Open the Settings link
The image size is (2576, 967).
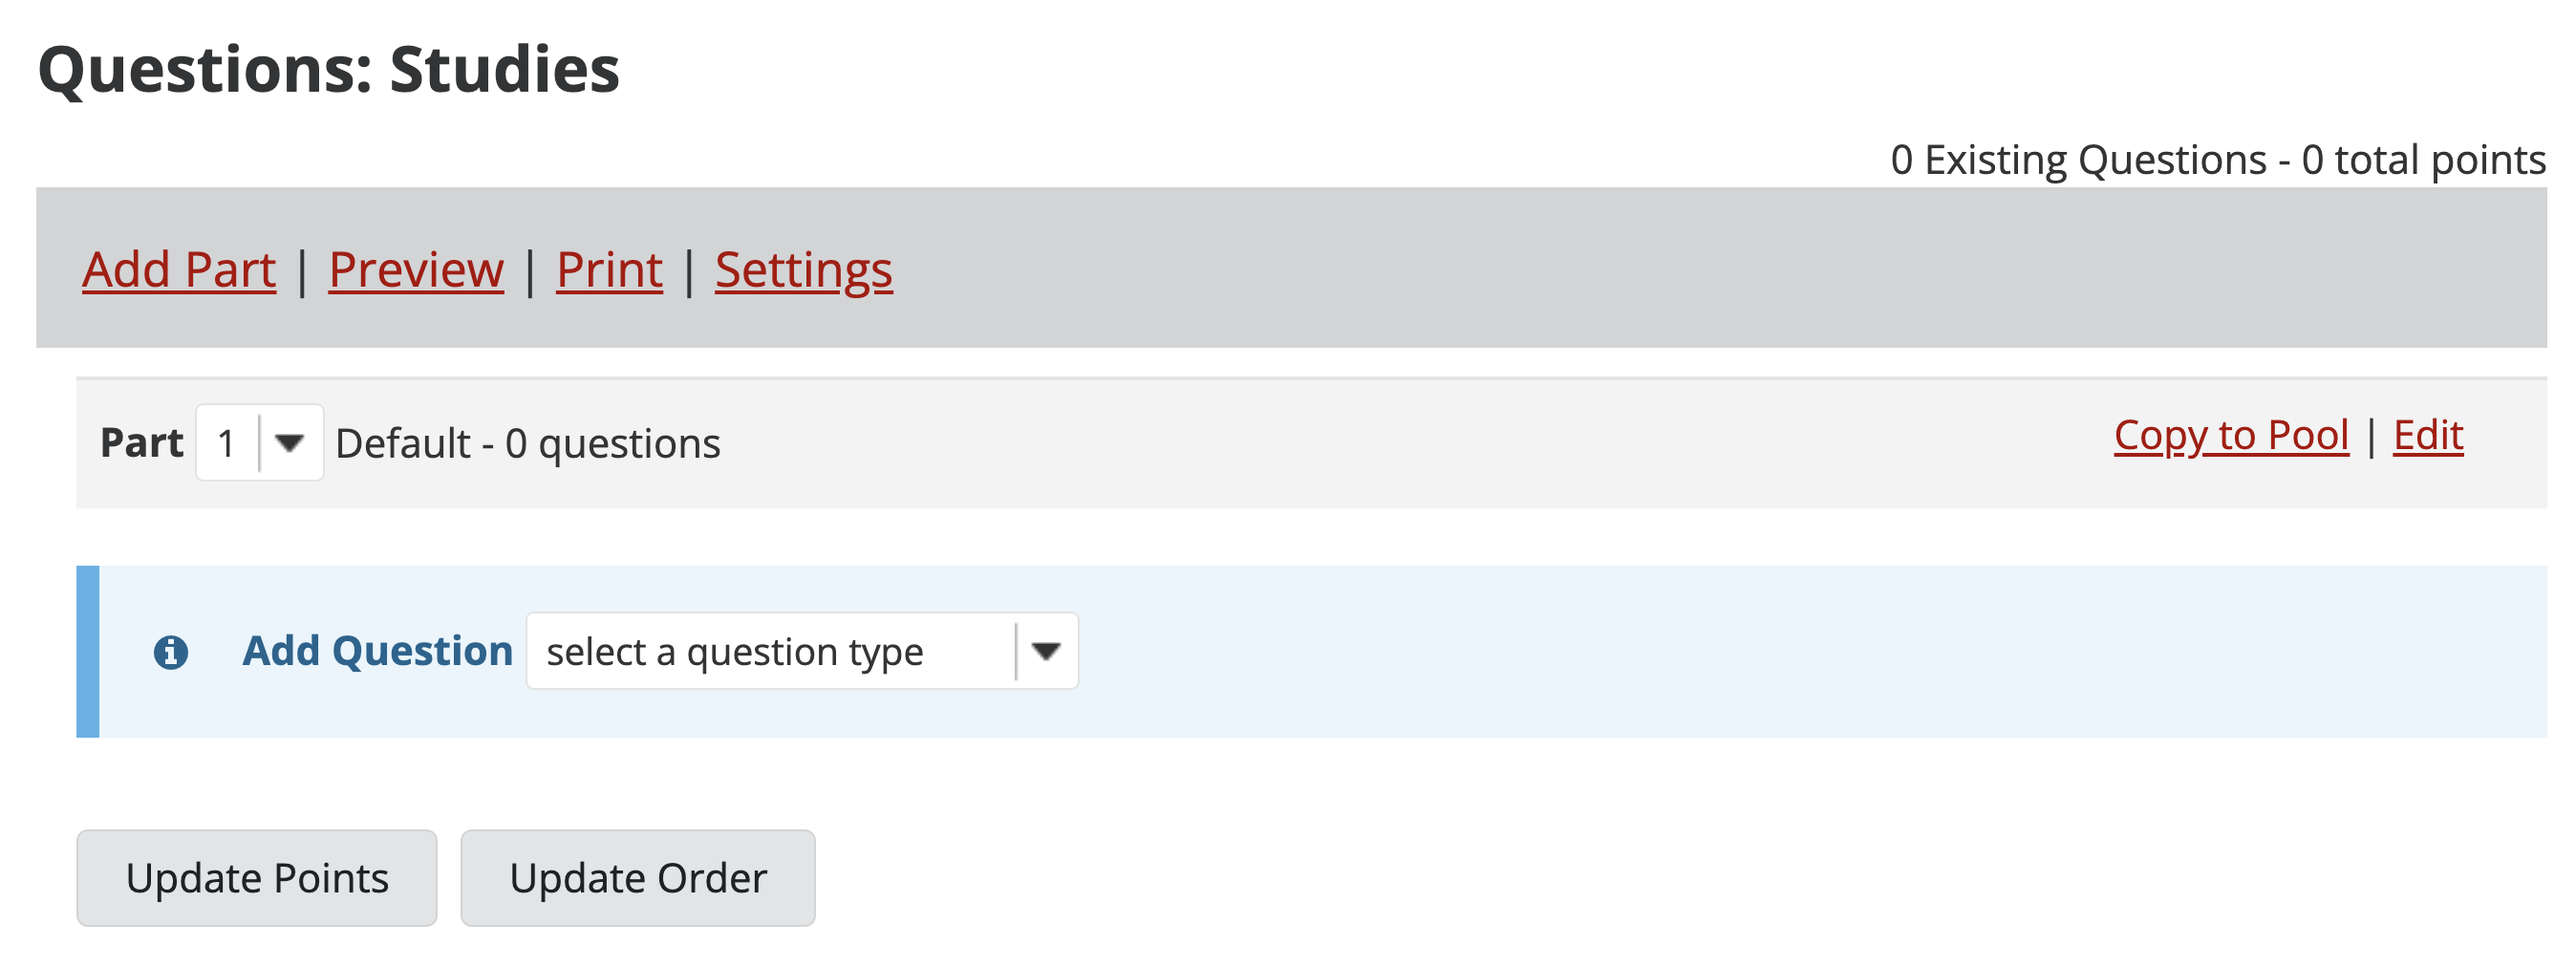pos(804,270)
